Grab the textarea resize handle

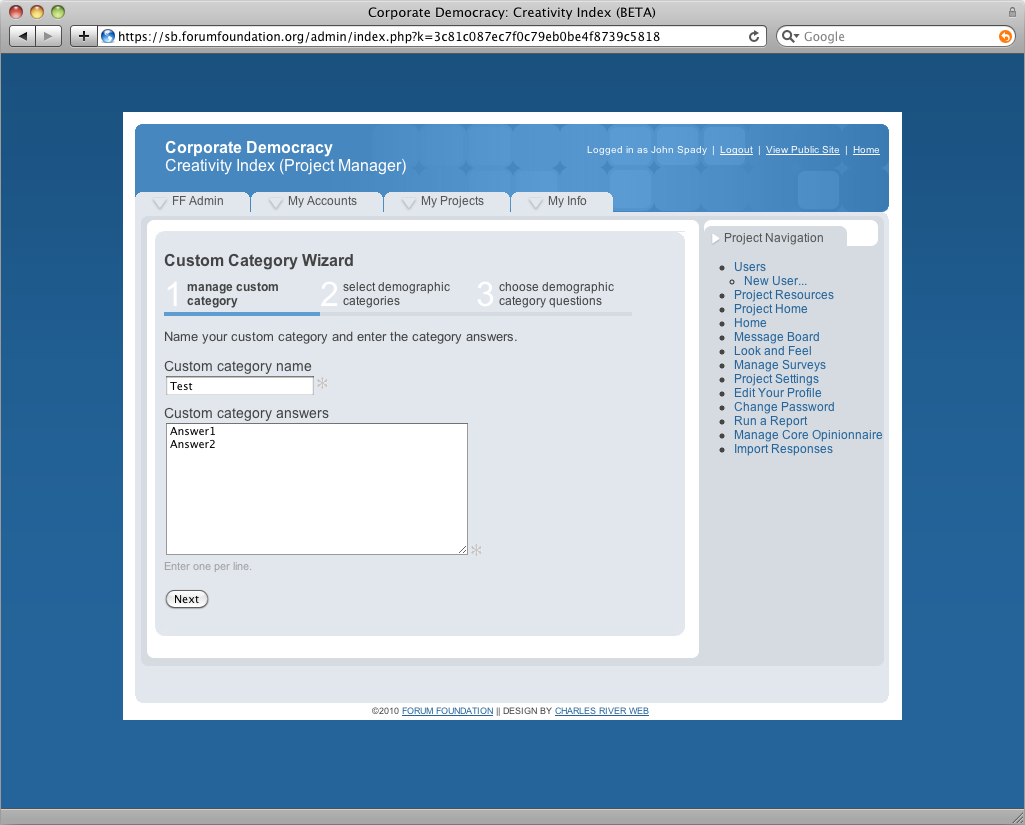point(462,550)
